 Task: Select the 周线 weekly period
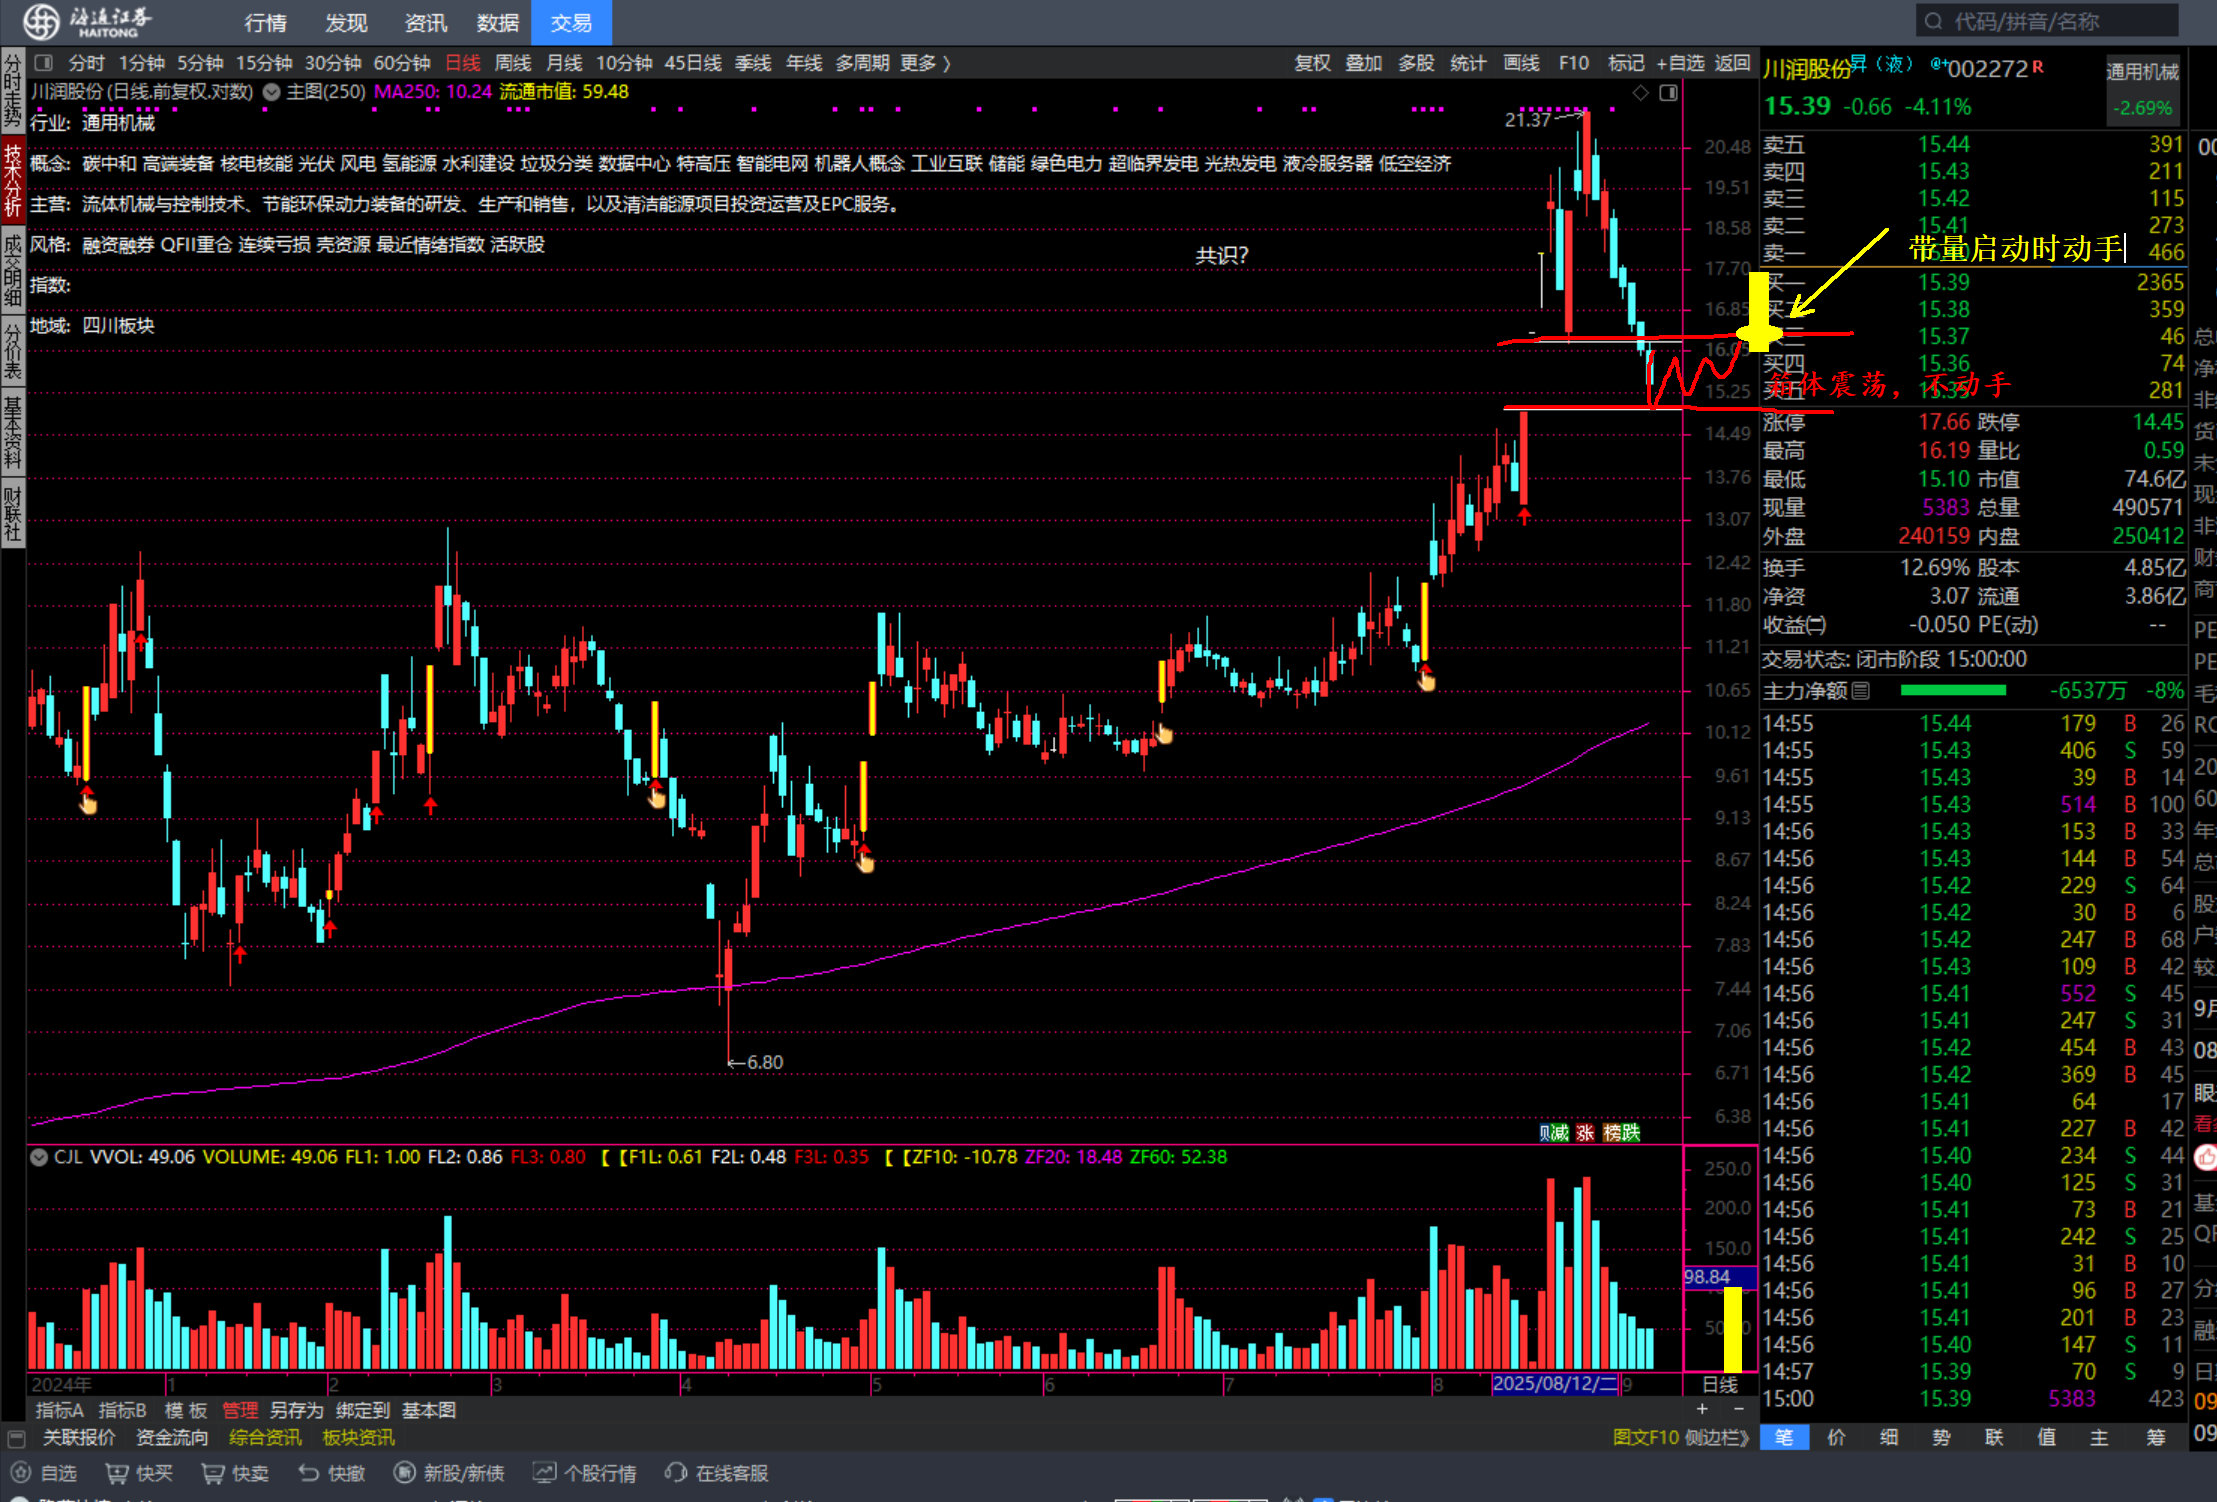pyautogui.click(x=512, y=63)
